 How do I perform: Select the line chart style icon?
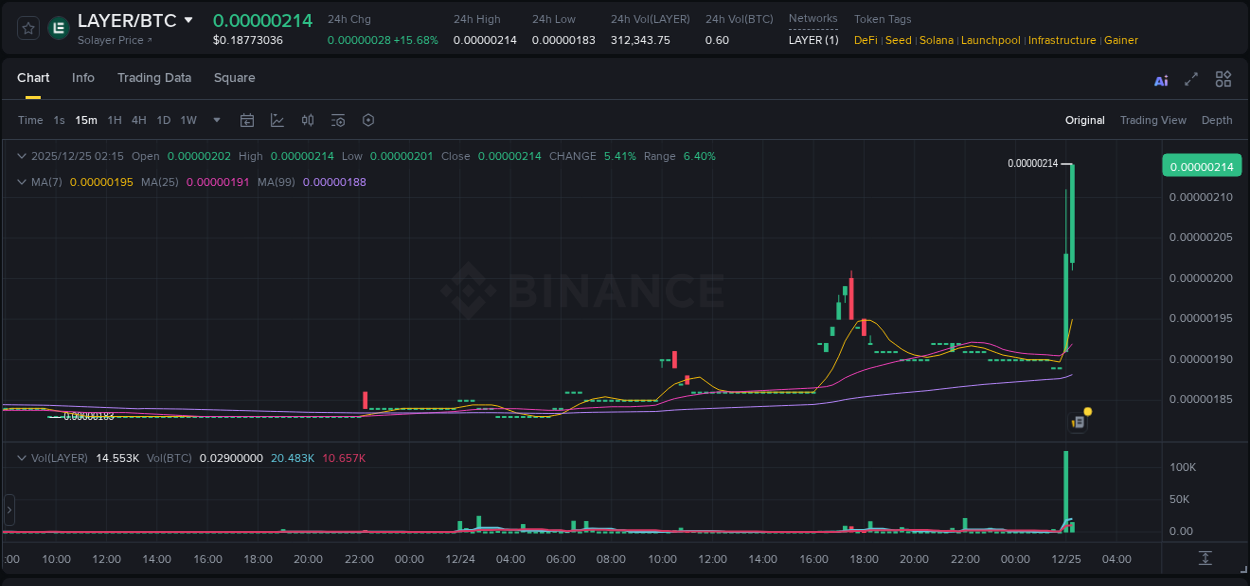(277, 120)
